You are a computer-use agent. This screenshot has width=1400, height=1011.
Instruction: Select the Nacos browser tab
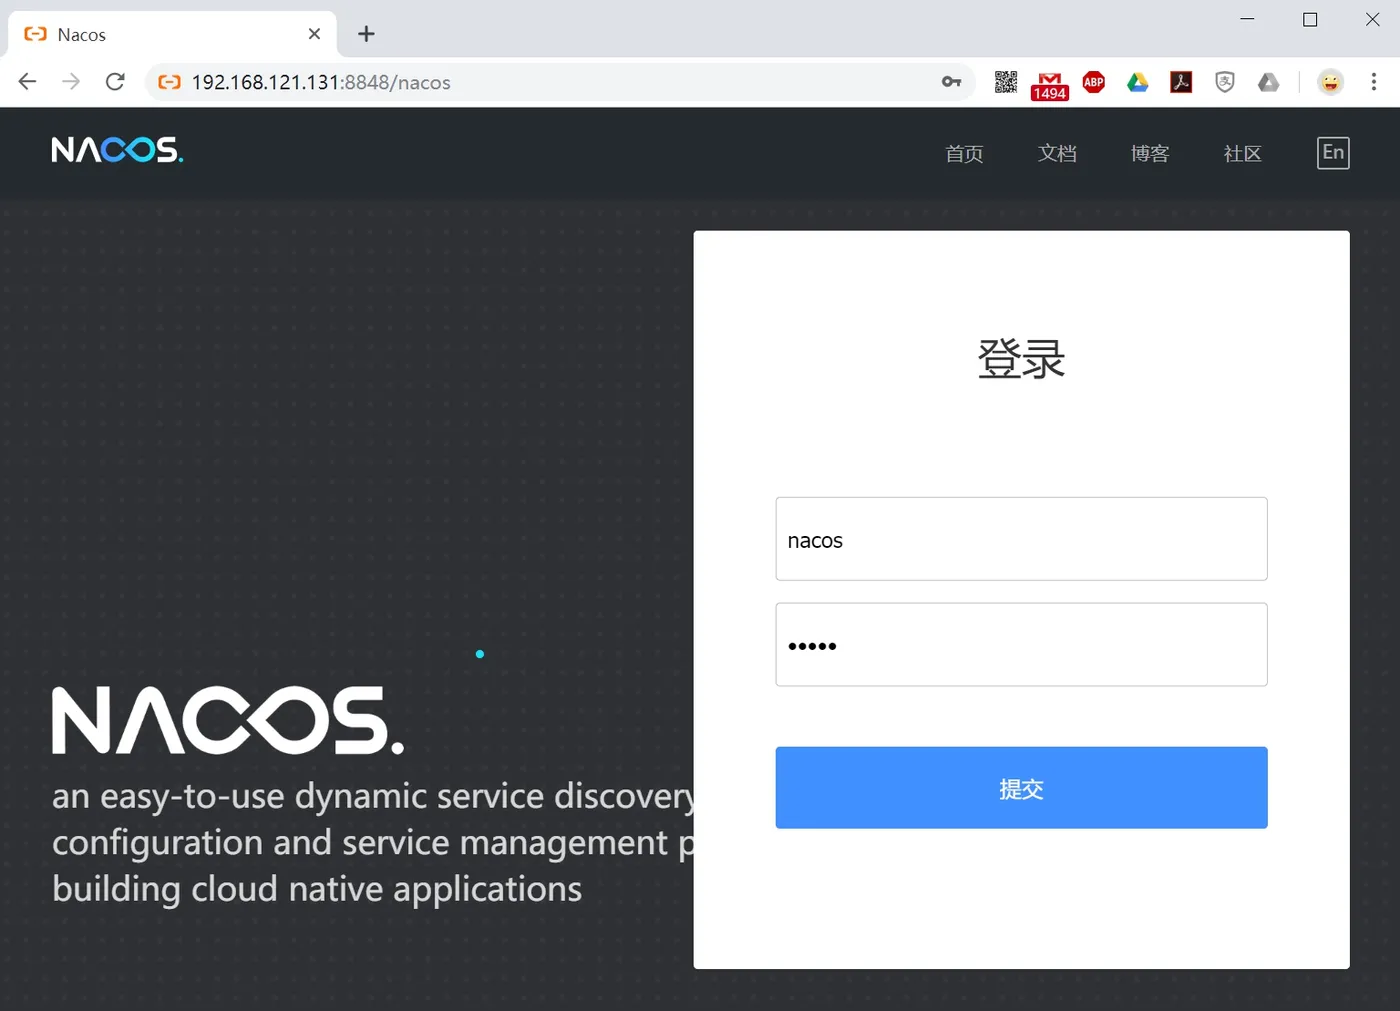pyautogui.click(x=172, y=34)
